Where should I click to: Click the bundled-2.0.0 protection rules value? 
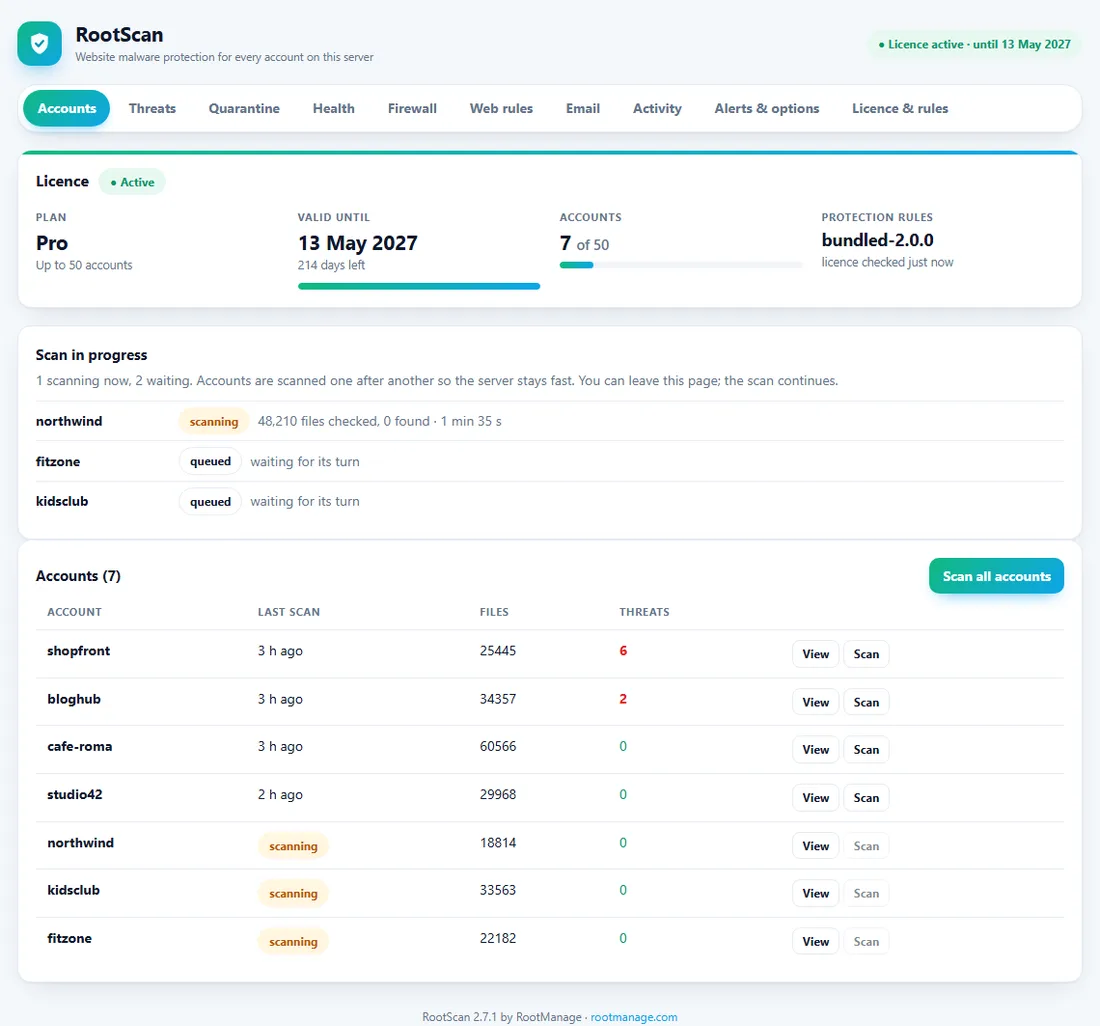(878, 240)
